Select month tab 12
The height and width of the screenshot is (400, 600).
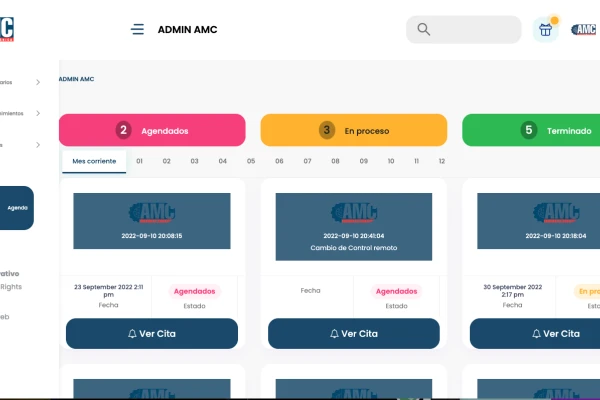click(x=442, y=161)
